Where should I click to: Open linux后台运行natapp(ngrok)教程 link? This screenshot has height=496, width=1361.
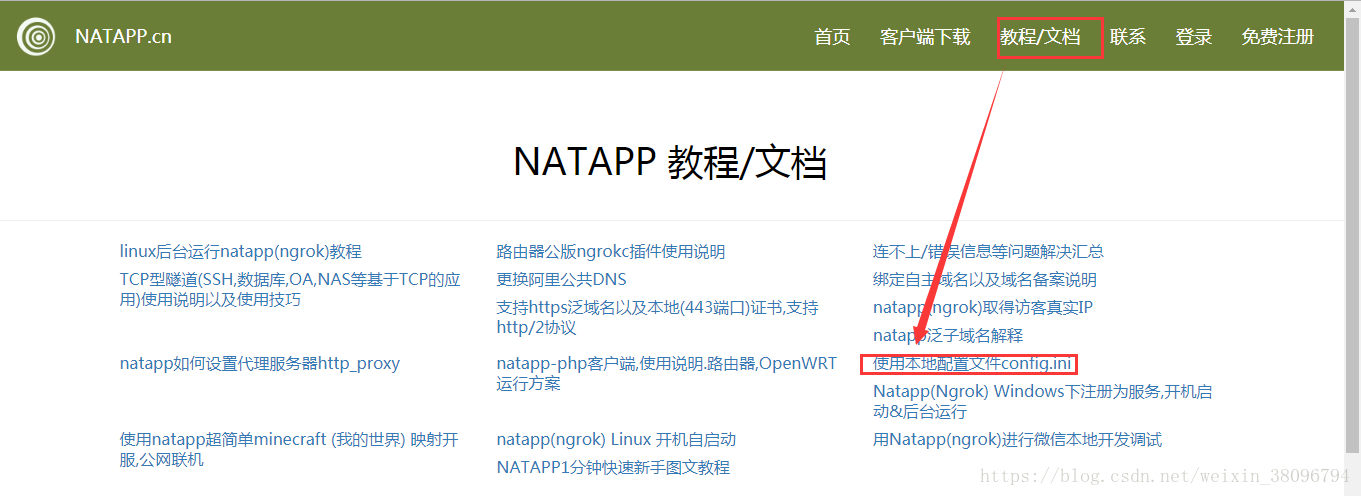coord(241,252)
